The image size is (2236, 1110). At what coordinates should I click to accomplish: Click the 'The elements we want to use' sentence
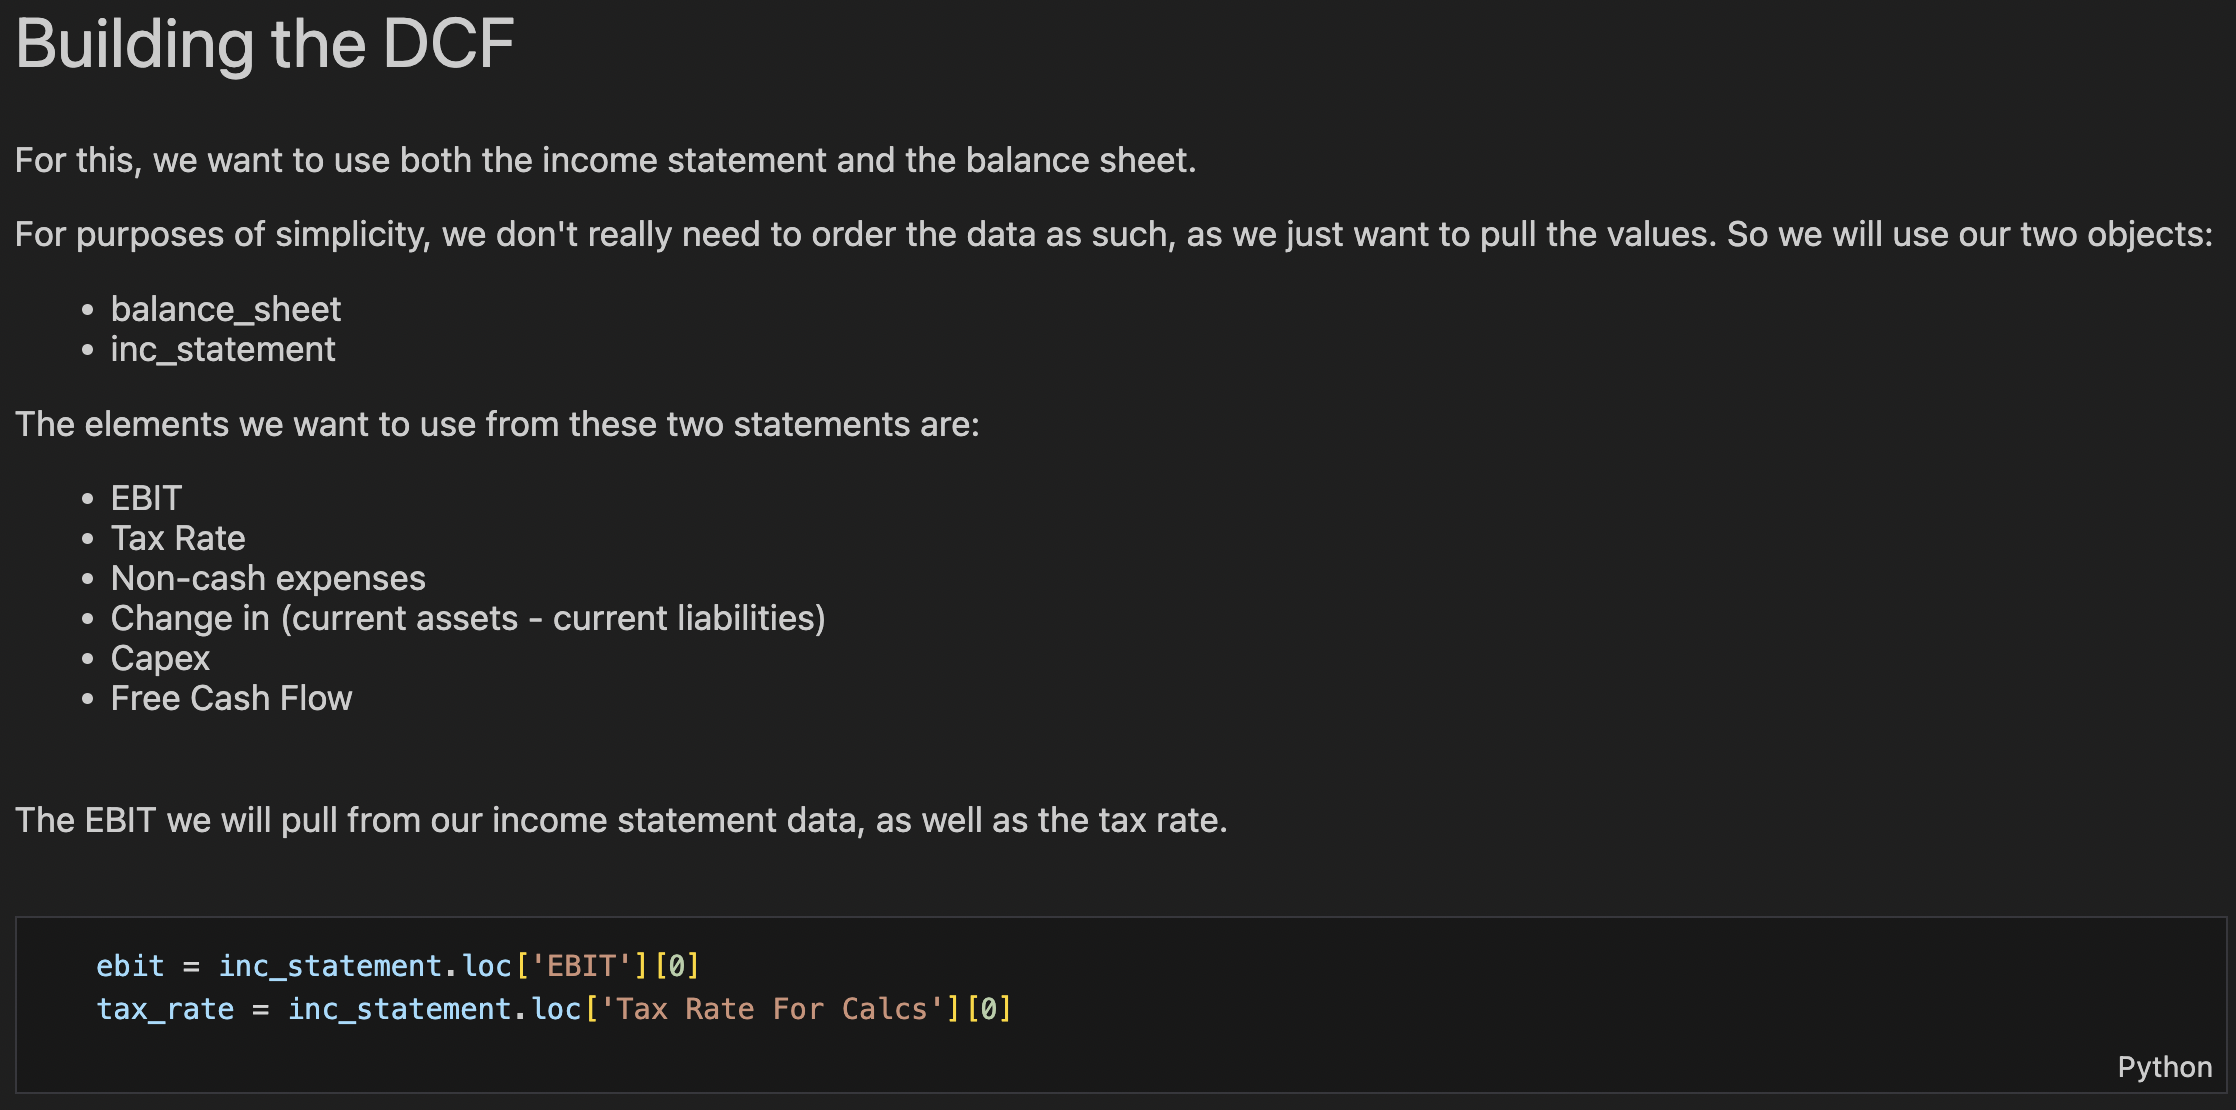(497, 424)
